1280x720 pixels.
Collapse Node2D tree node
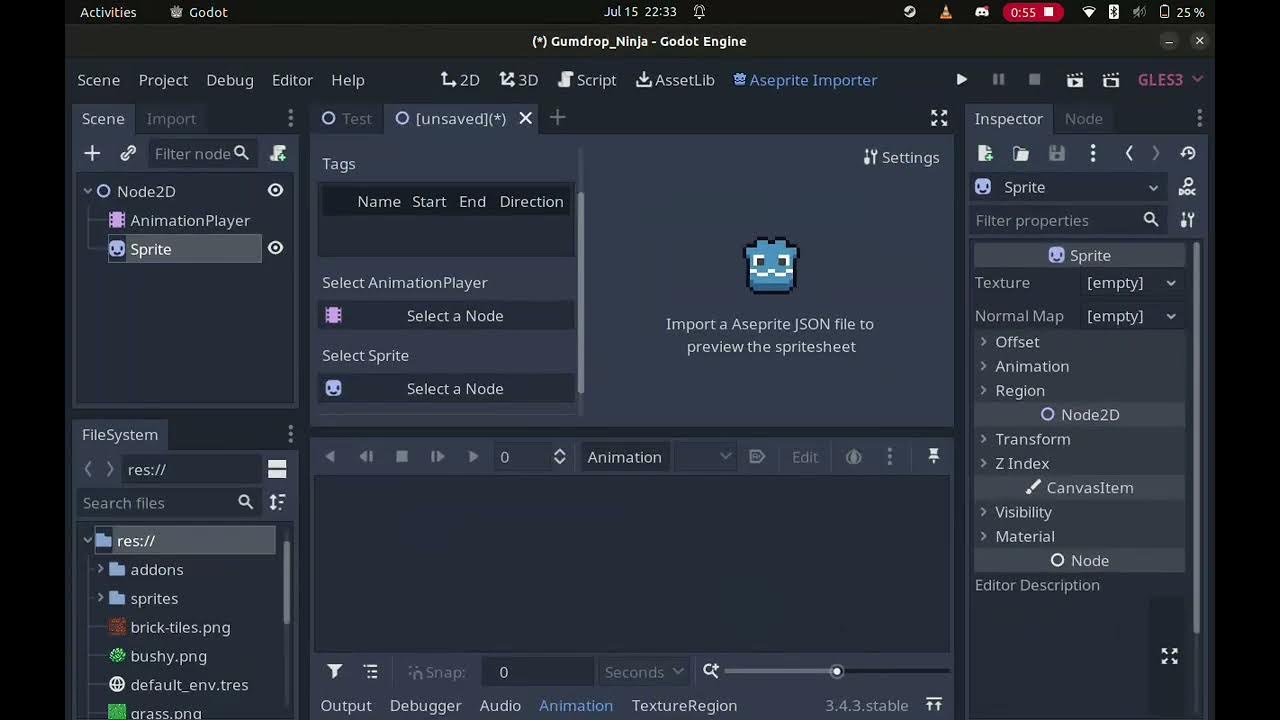pos(88,191)
